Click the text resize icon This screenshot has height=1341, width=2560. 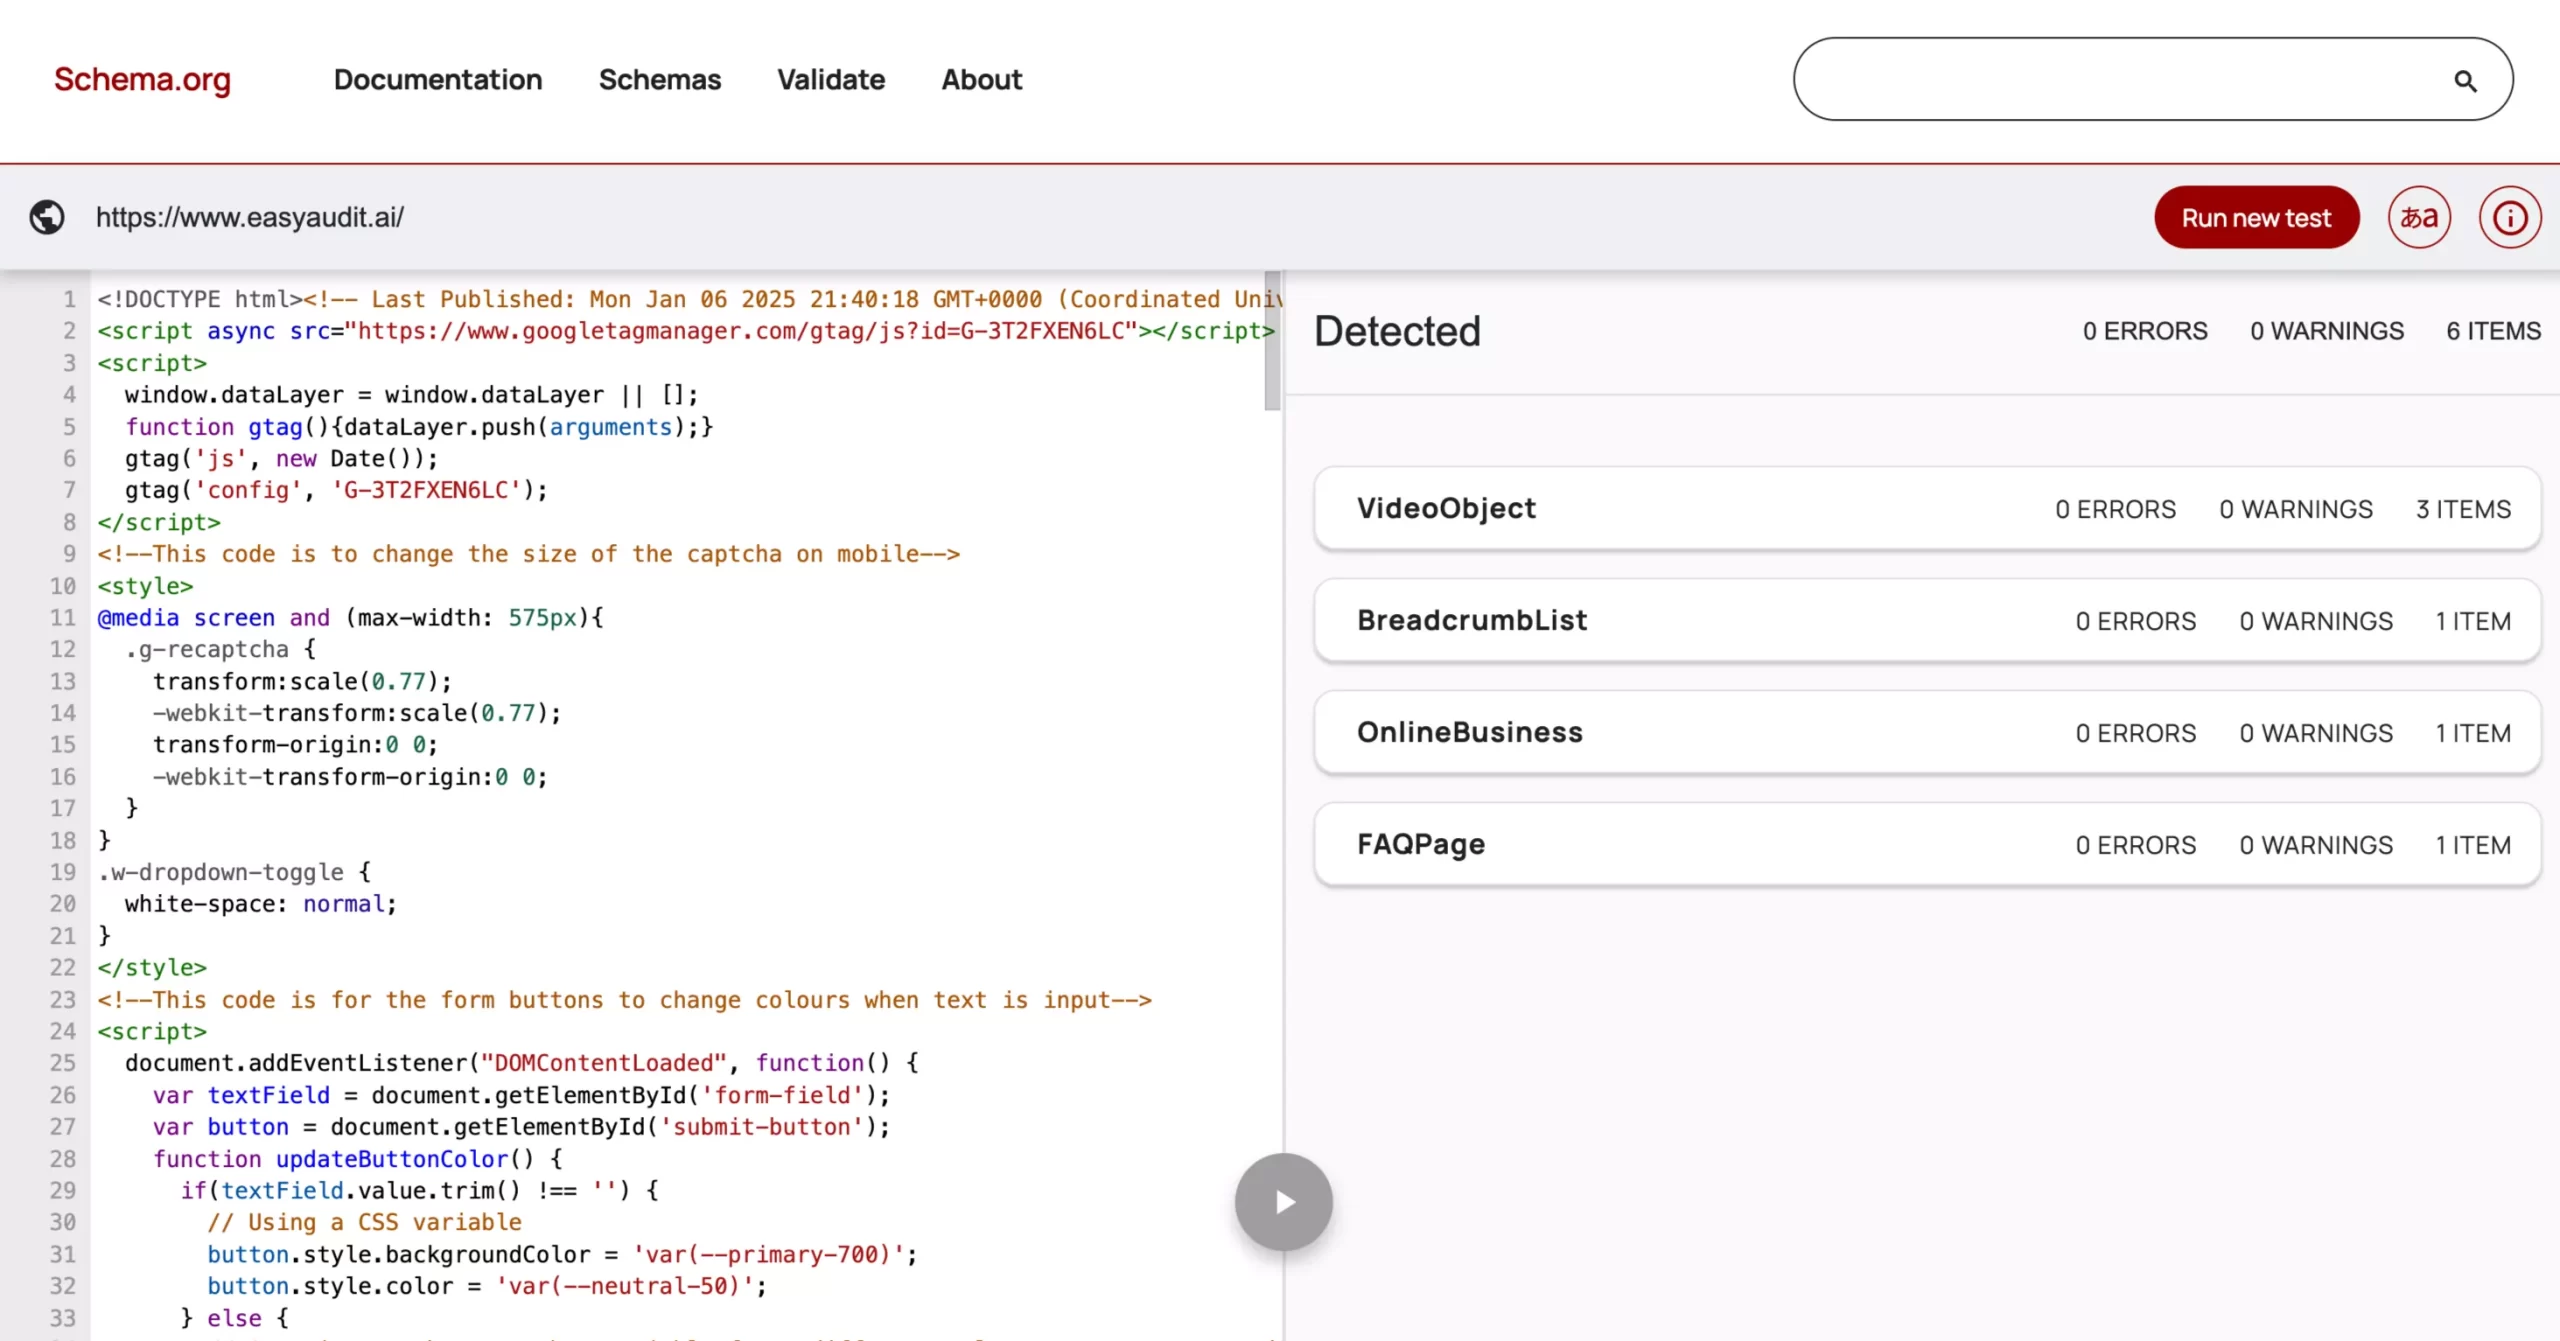pos(2421,217)
